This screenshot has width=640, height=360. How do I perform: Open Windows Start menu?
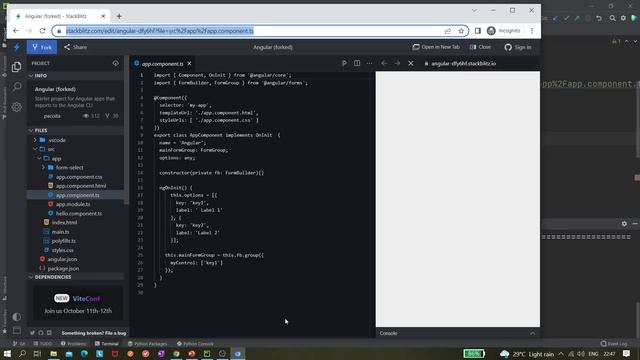click(x=7, y=353)
